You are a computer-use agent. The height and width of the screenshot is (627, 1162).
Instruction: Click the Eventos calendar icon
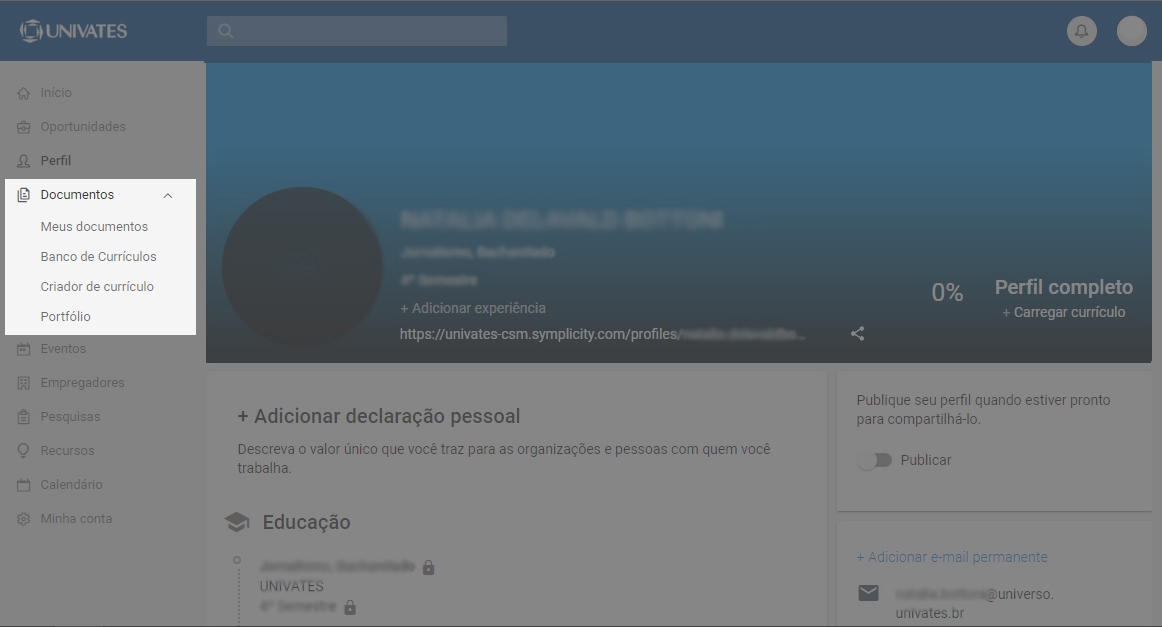(x=24, y=349)
